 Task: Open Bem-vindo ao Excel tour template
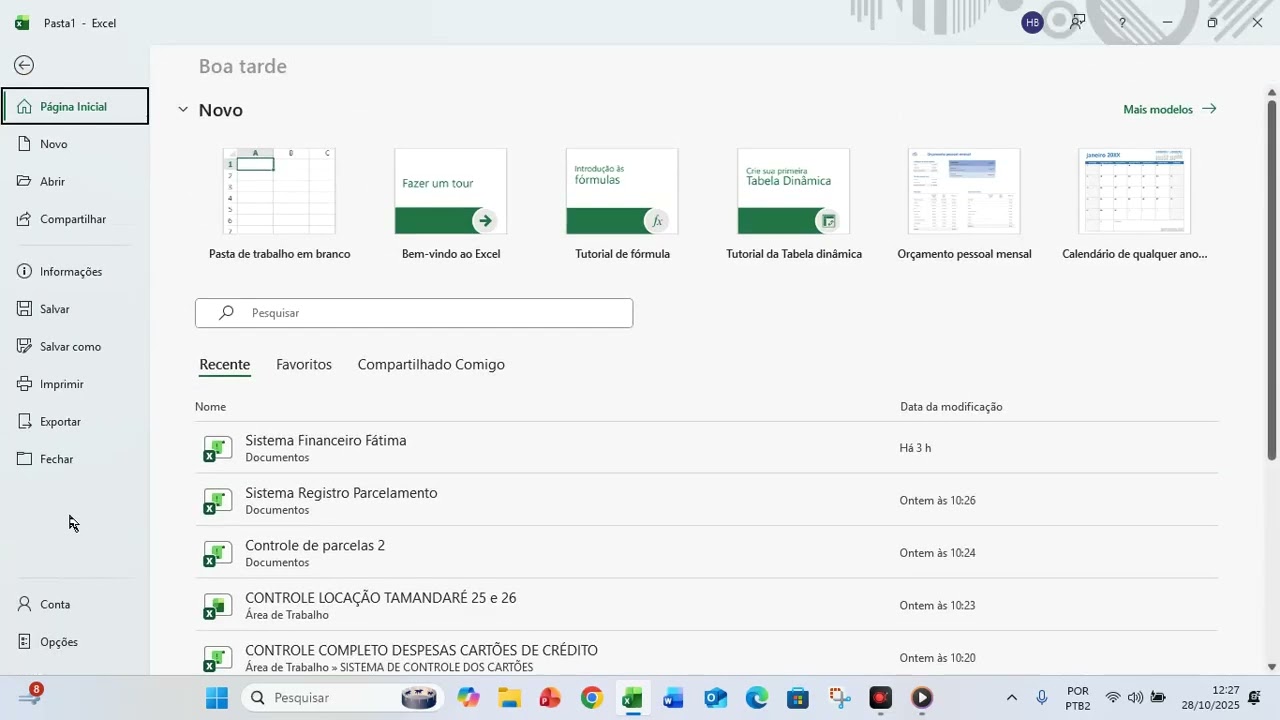coord(451,205)
